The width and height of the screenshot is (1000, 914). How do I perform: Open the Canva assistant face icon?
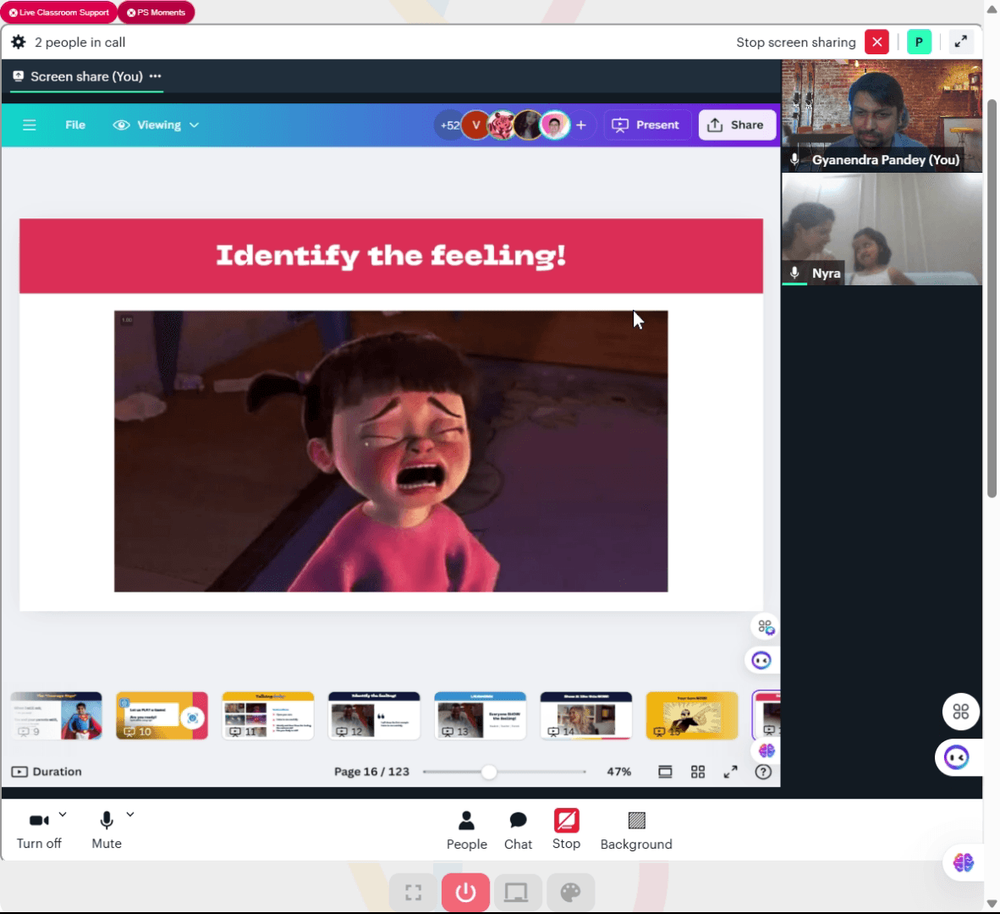761,660
